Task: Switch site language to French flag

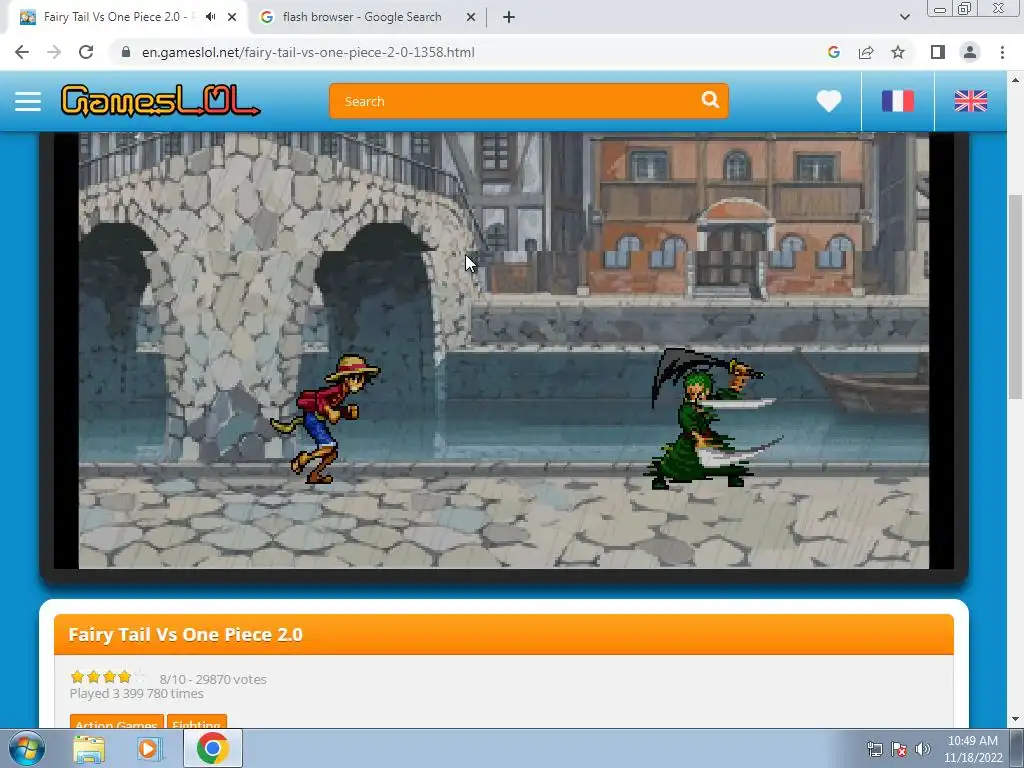Action: (898, 101)
